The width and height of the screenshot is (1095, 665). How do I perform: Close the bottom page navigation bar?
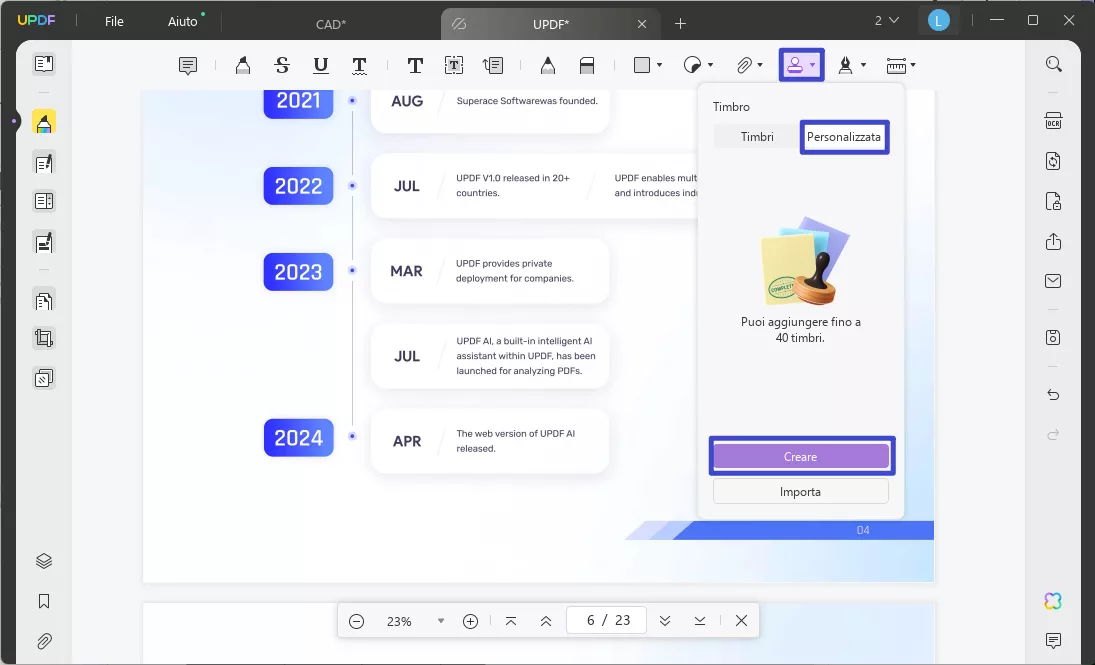(x=742, y=621)
